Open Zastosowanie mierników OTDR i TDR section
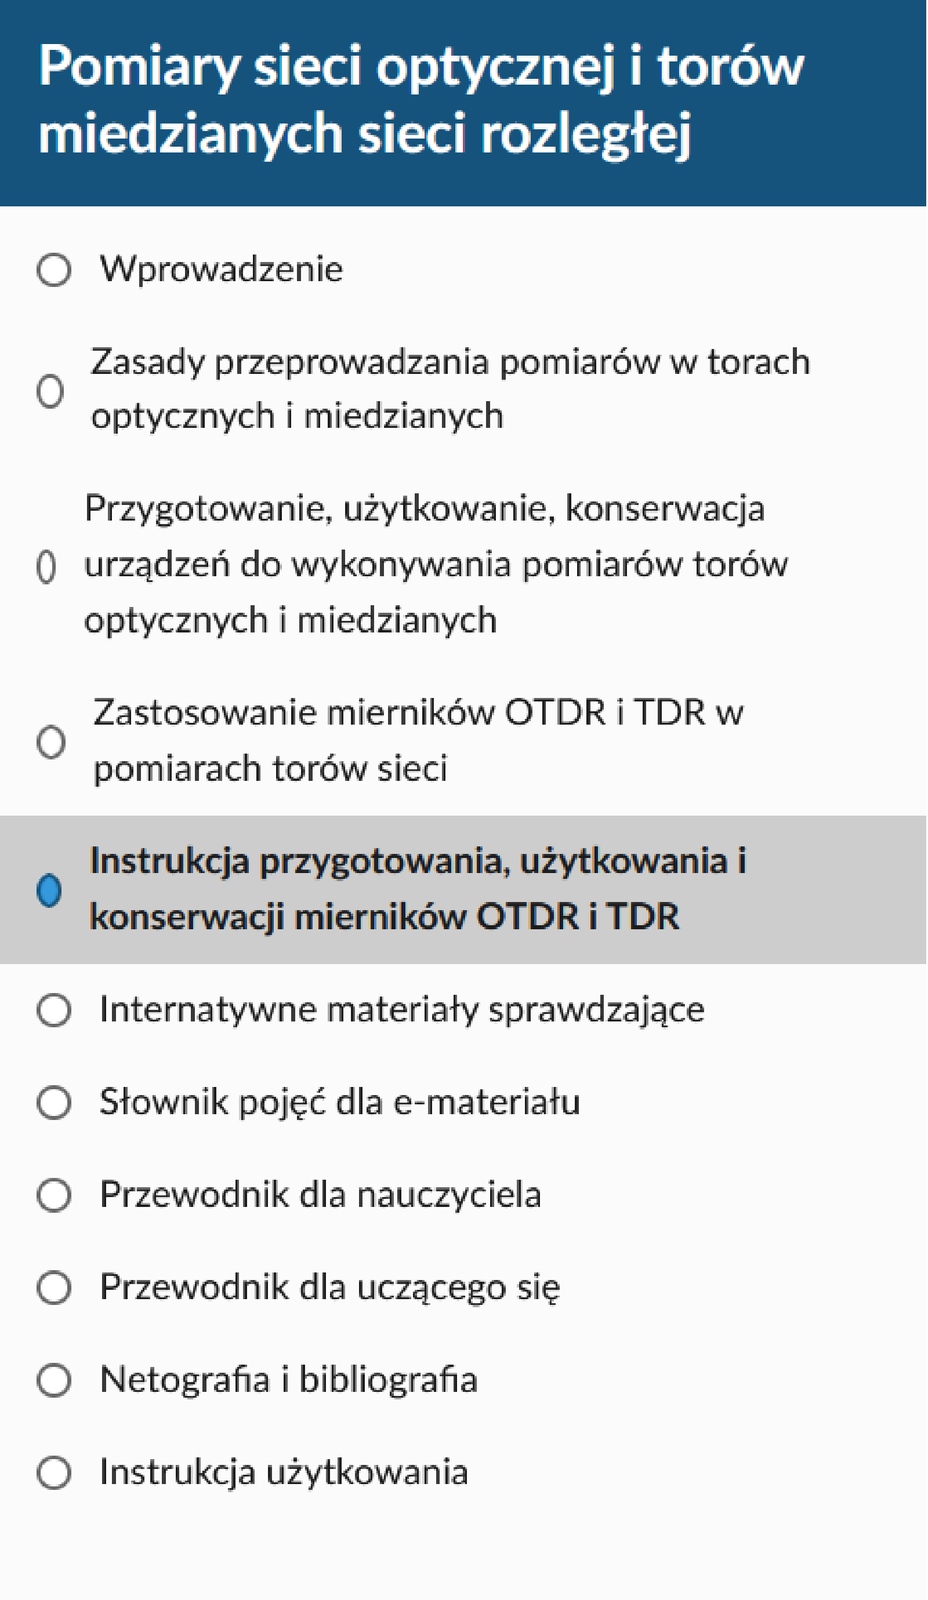The width and height of the screenshot is (928, 1600). [418, 741]
